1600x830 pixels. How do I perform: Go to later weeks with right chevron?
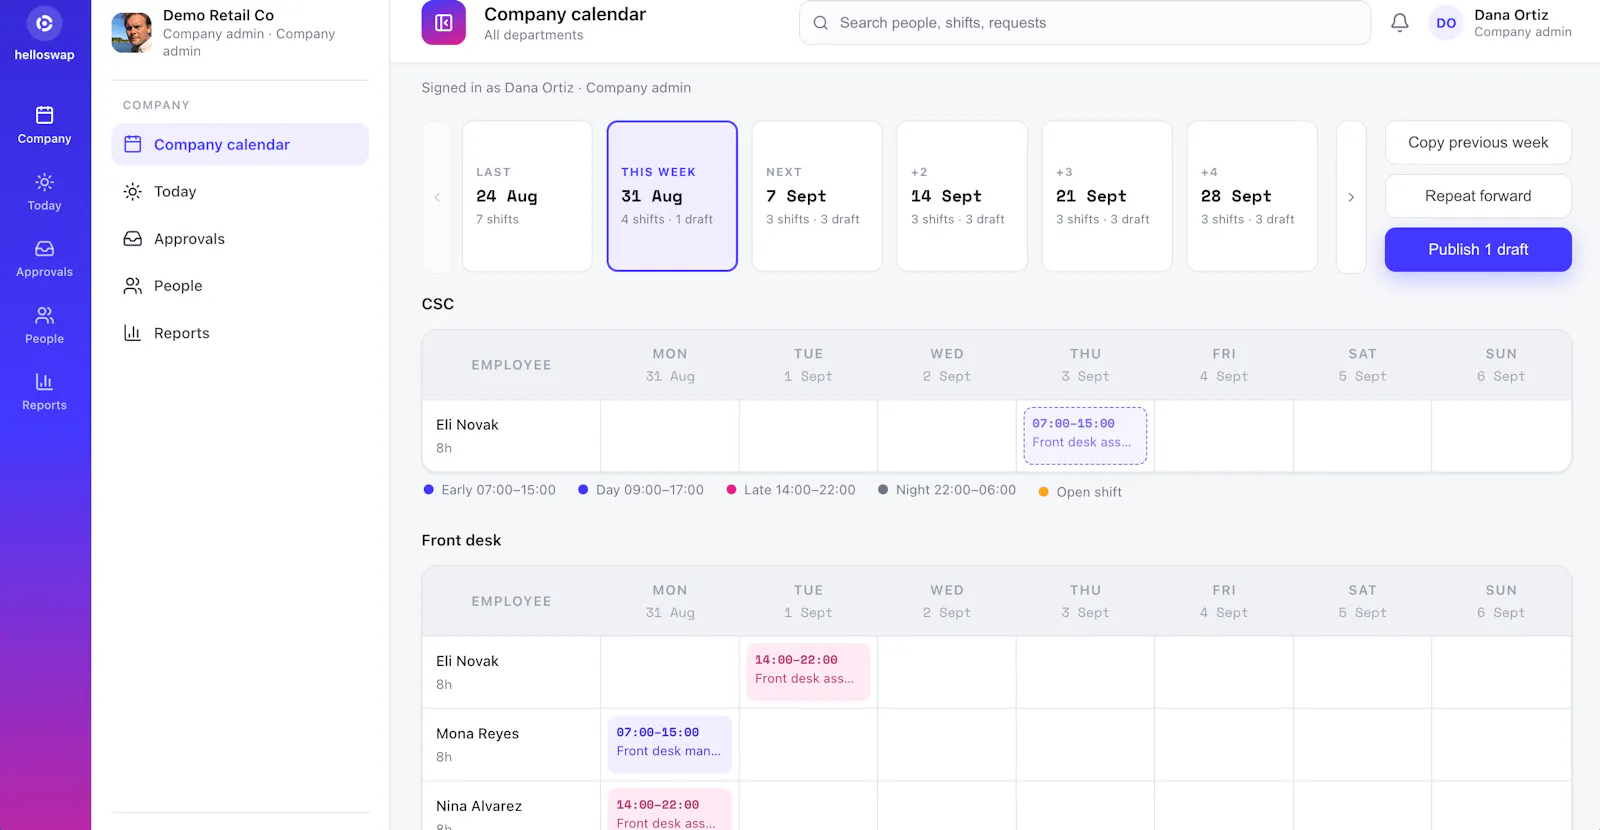1351,197
